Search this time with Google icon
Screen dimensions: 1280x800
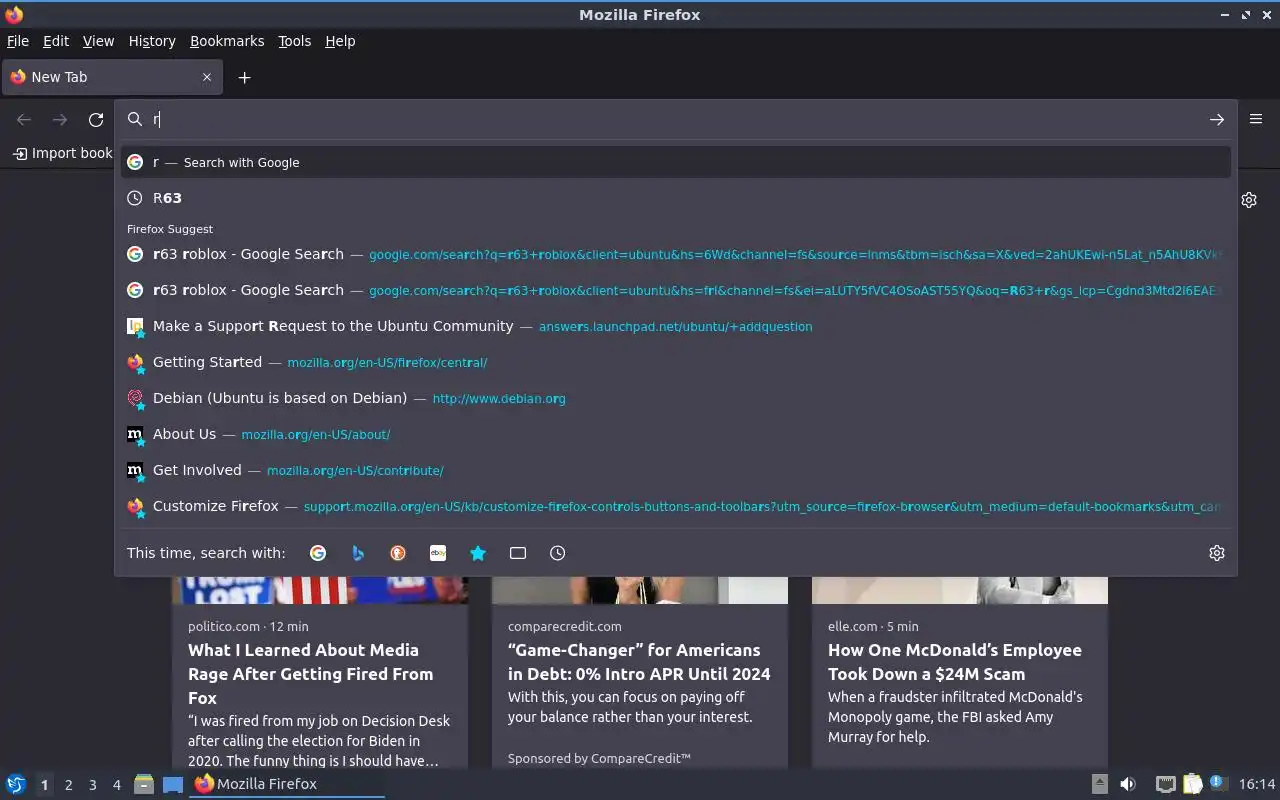(x=318, y=553)
